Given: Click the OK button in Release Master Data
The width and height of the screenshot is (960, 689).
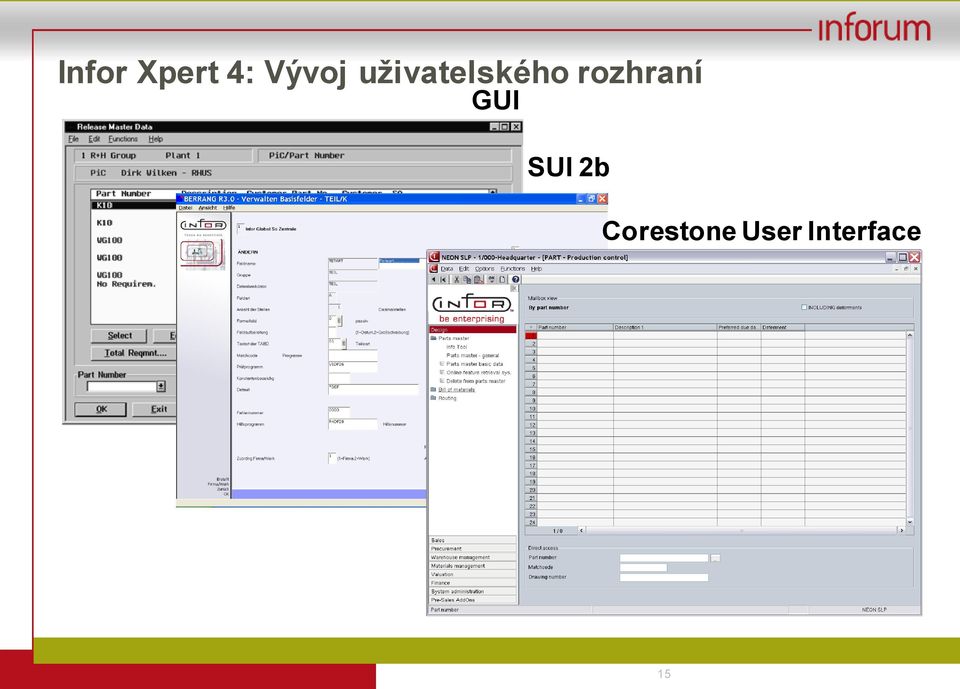Looking at the screenshot, I should pyautogui.click(x=101, y=409).
